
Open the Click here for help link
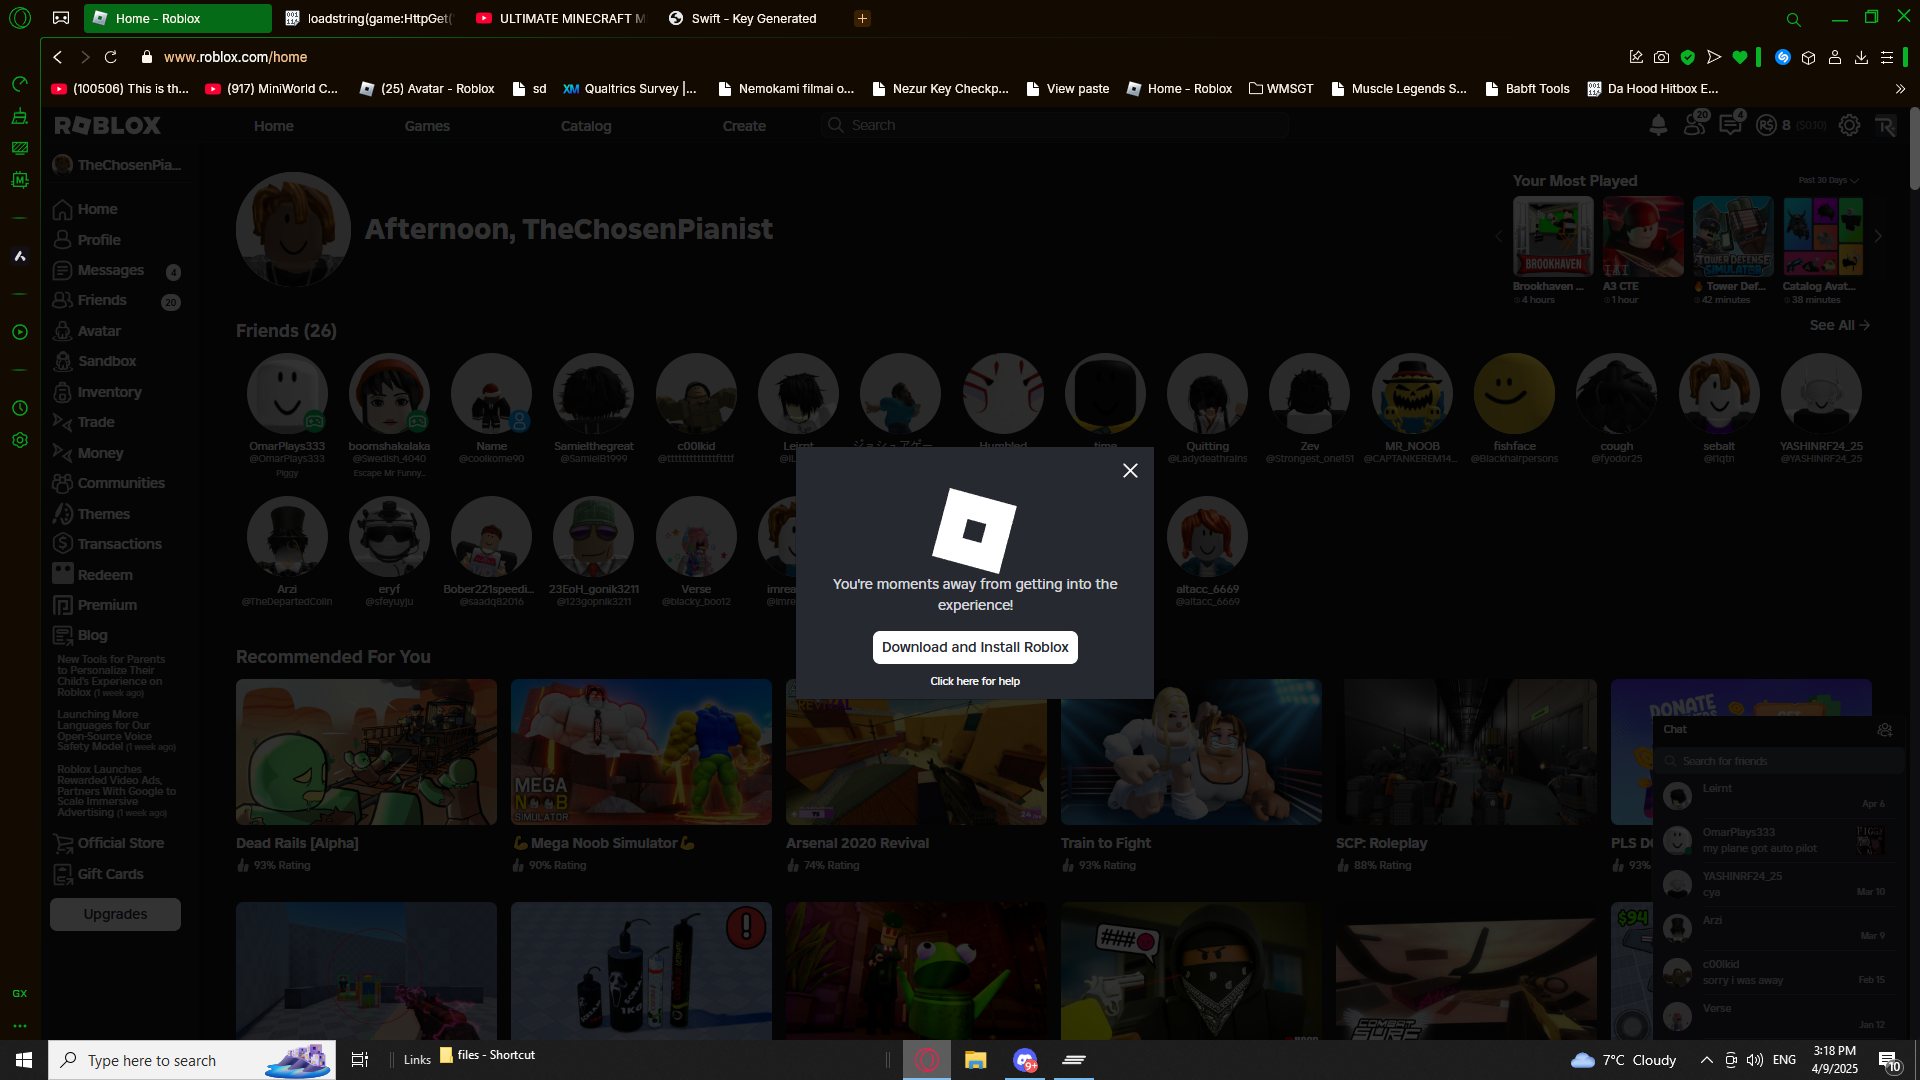point(975,681)
